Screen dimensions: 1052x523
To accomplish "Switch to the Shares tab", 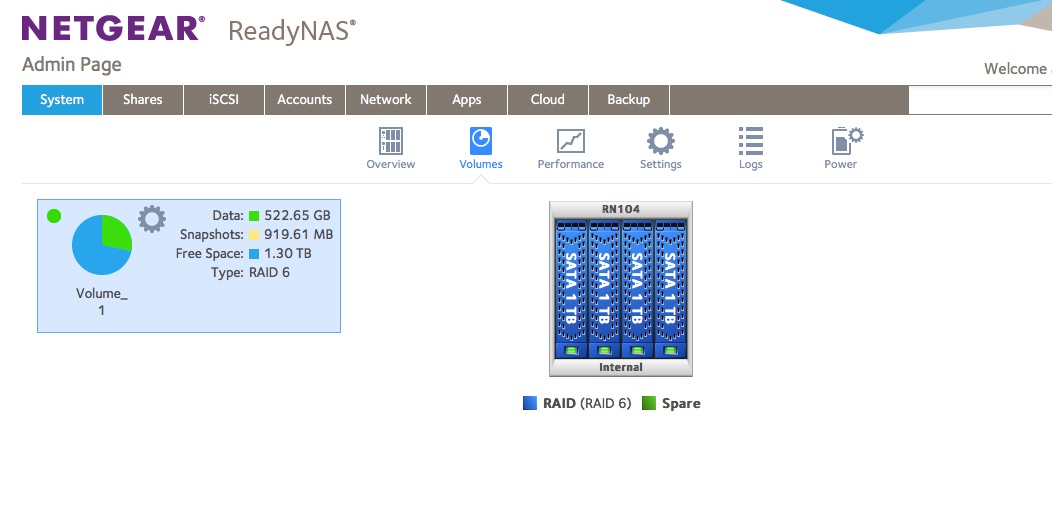I will (x=143, y=100).
